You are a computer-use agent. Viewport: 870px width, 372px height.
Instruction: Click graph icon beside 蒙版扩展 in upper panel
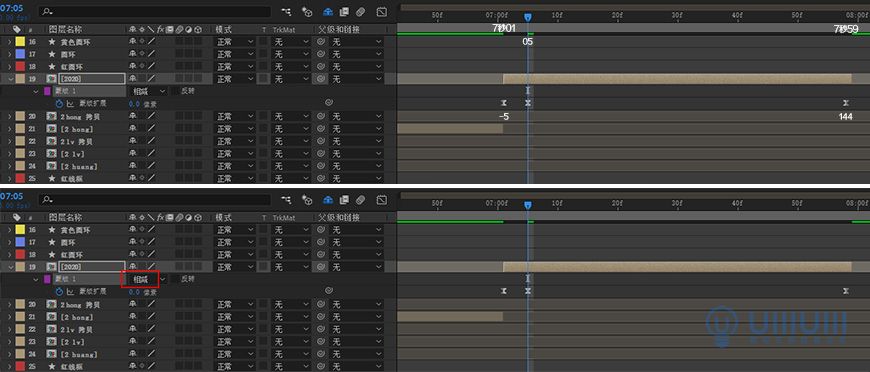tap(70, 104)
